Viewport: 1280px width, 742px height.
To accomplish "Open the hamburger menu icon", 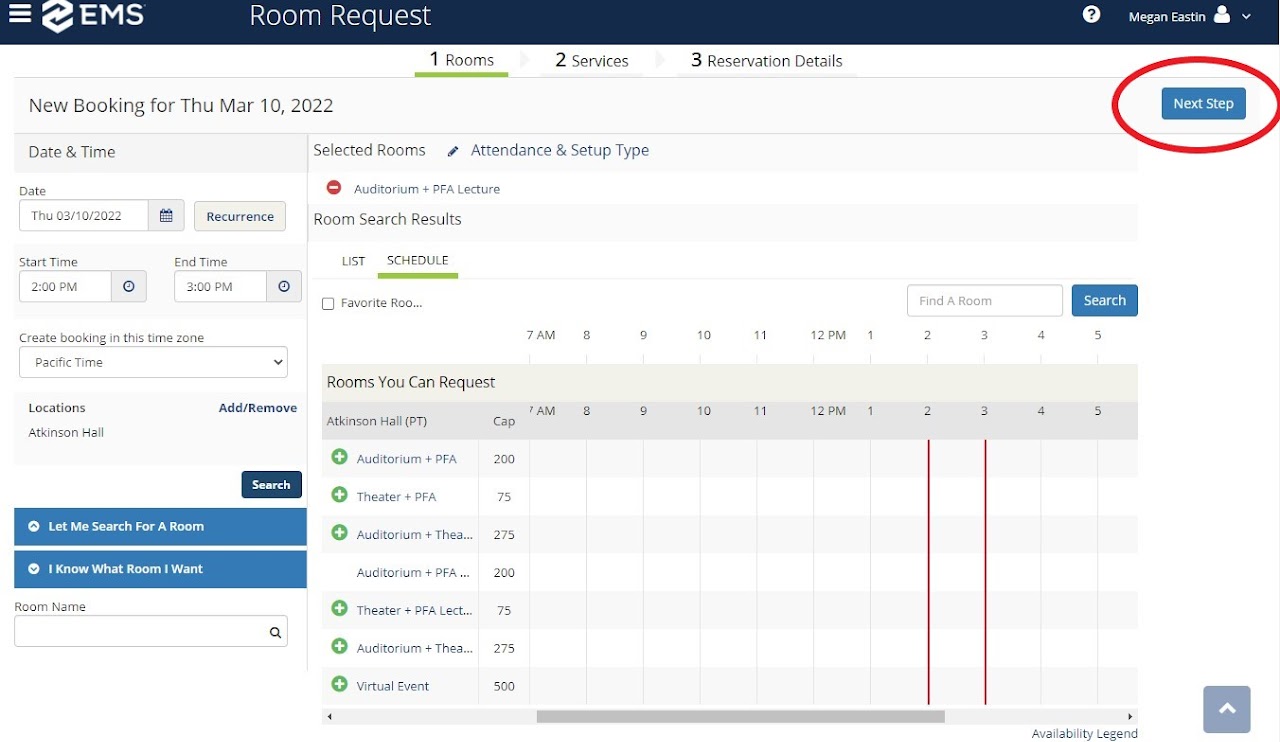I will tap(19, 14).
